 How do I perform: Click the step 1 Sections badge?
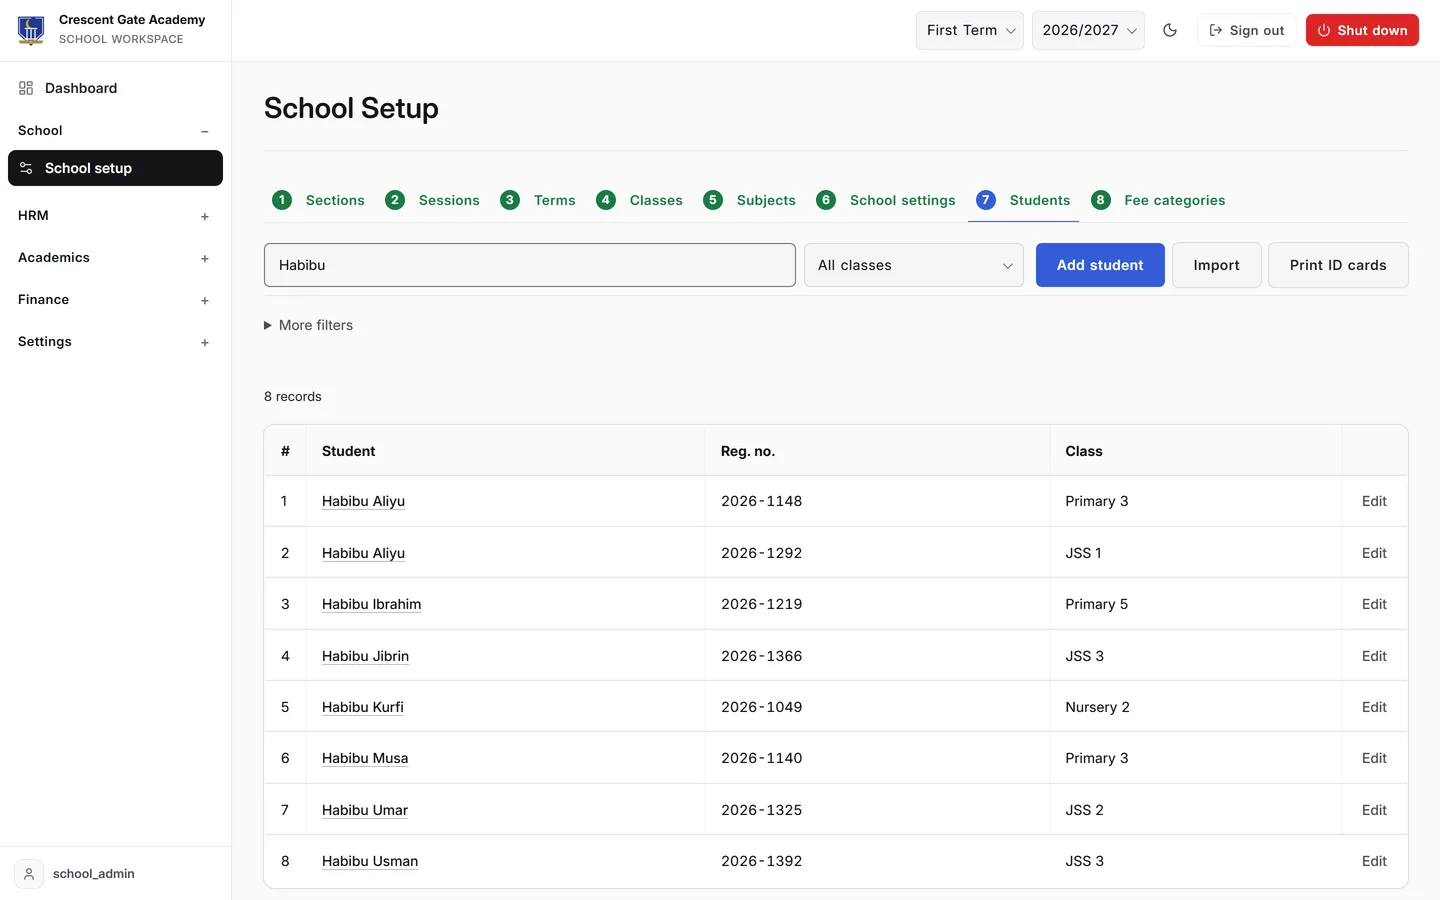[282, 200]
